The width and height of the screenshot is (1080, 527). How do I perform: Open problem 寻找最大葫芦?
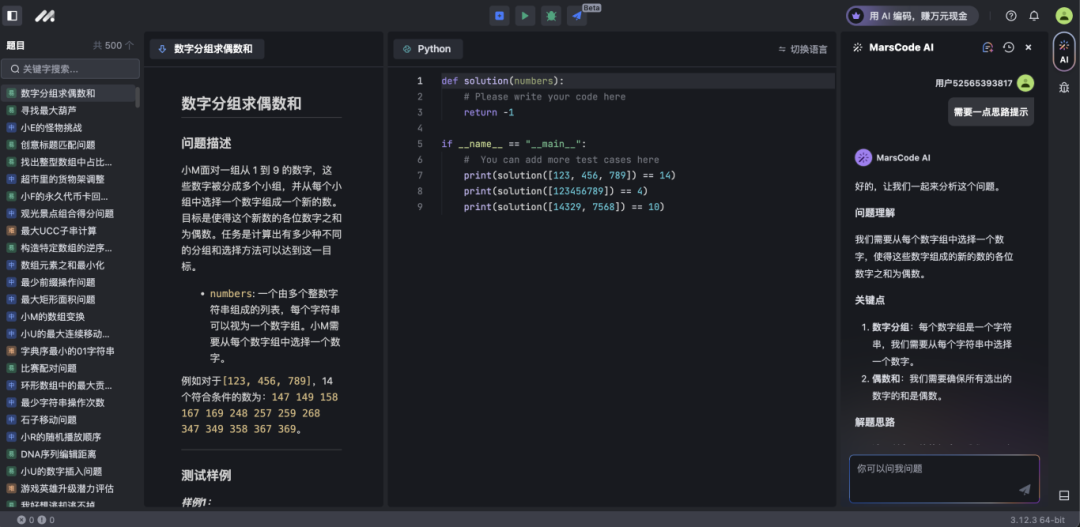pyautogui.click(x=69, y=110)
